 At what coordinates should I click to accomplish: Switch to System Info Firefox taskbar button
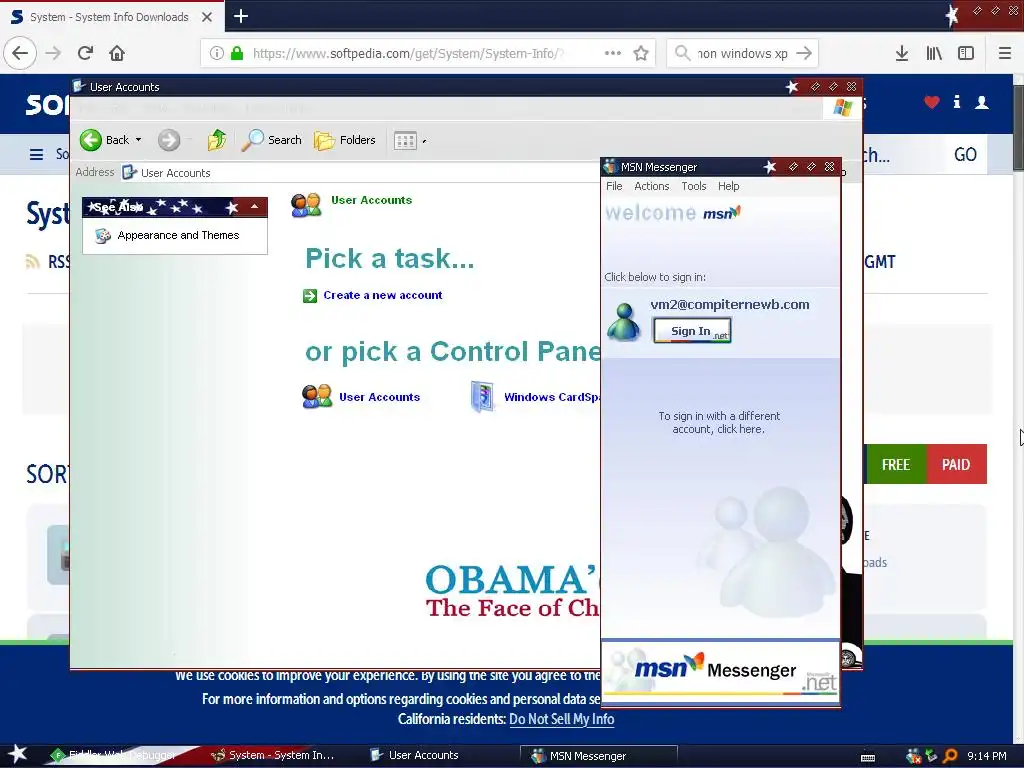pyautogui.click(x=274, y=755)
